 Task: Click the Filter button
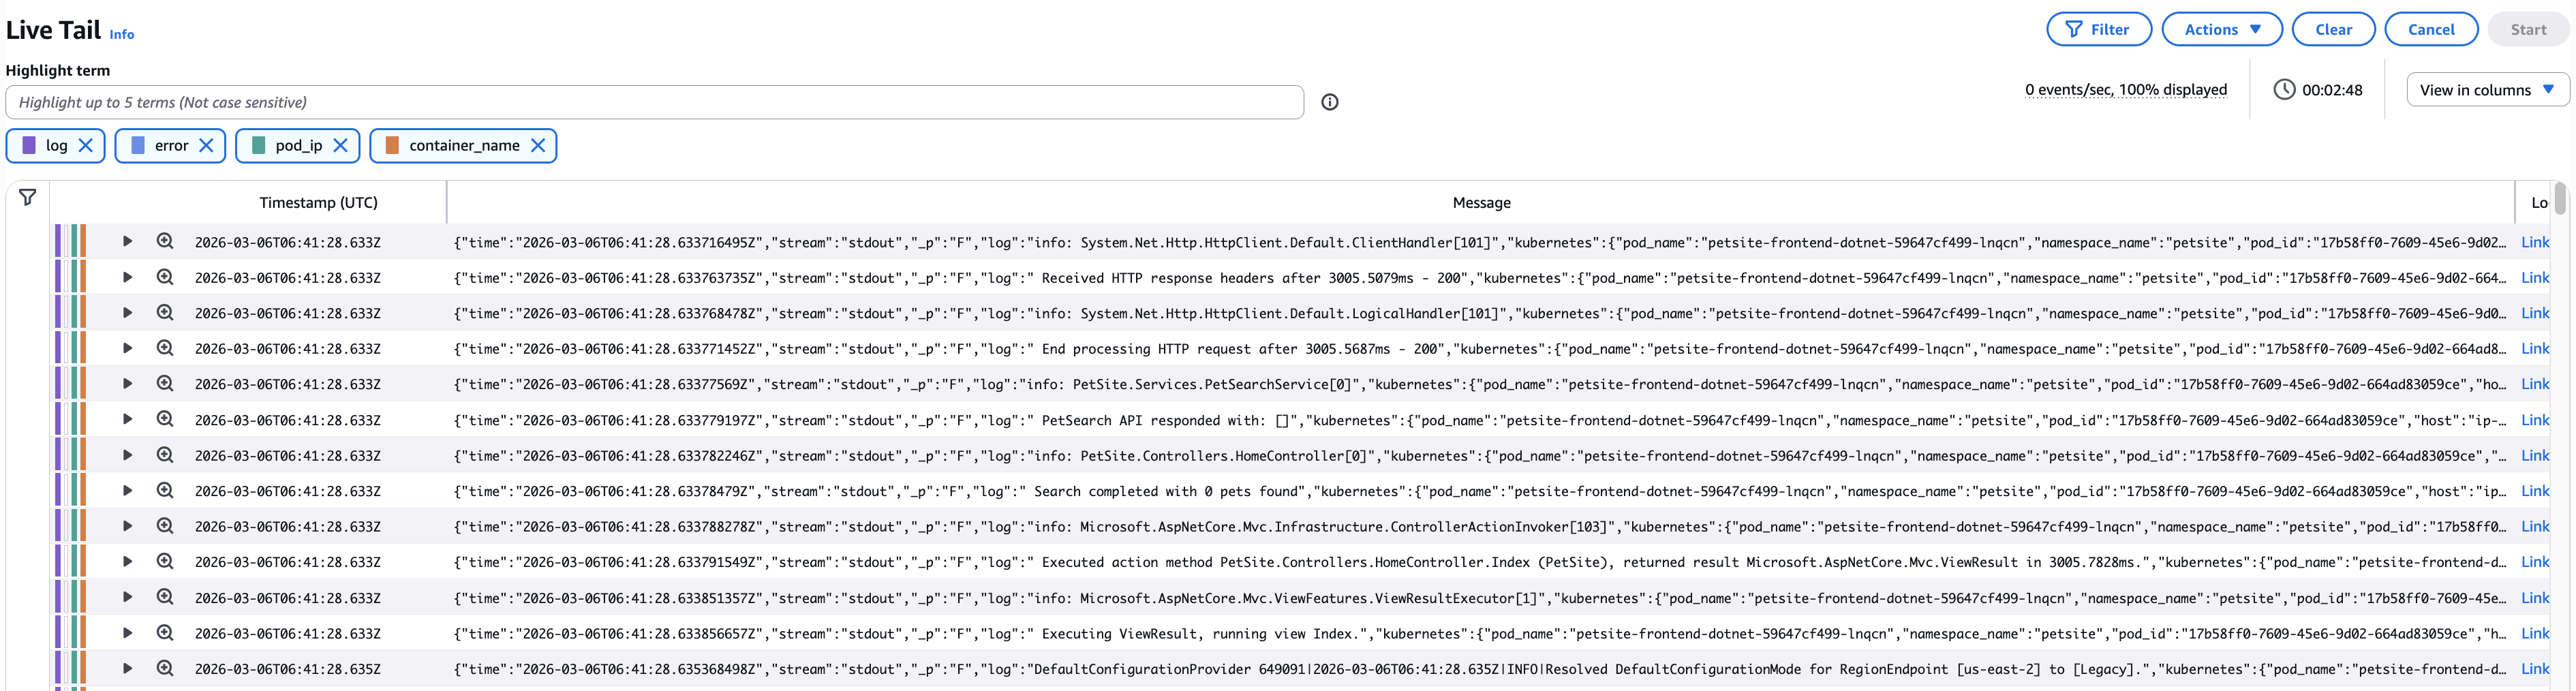tap(2098, 29)
